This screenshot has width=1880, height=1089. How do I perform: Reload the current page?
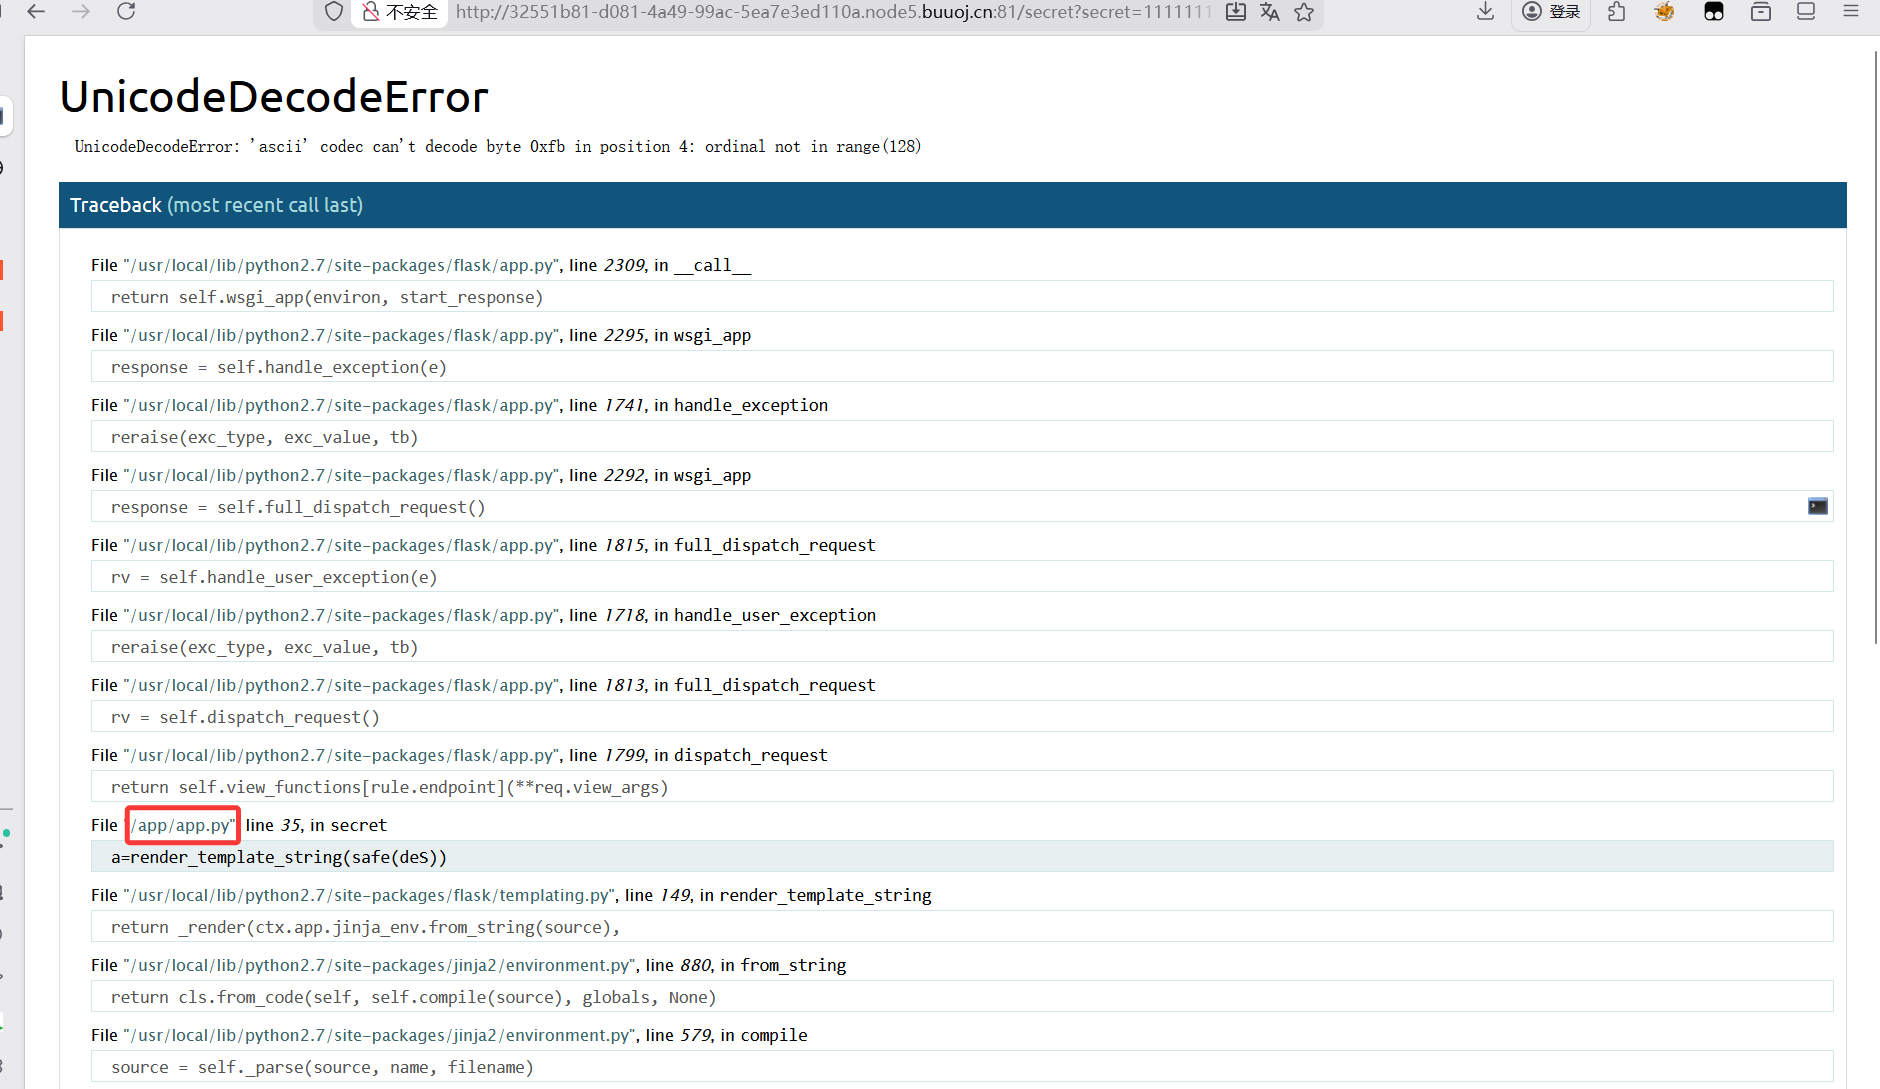[x=126, y=12]
